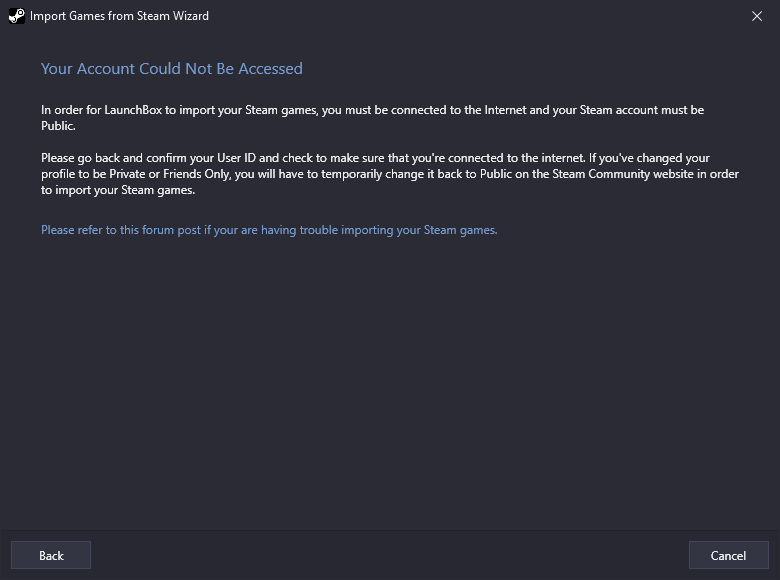Image resolution: width=780 pixels, height=580 pixels.
Task: Open the forum post troubleshooting link
Action: click(x=269, y=230)
